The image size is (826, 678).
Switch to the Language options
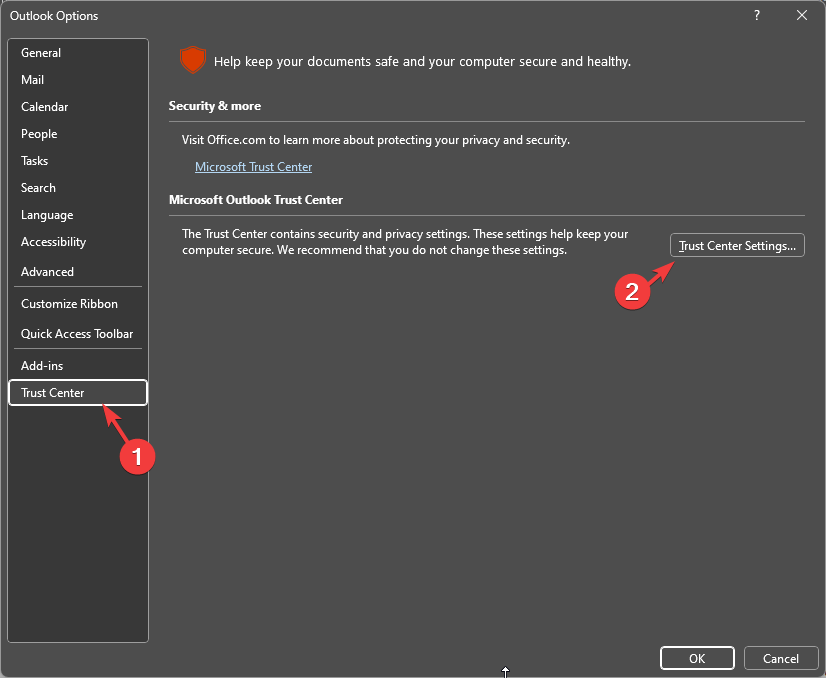(x=77, y=215)
